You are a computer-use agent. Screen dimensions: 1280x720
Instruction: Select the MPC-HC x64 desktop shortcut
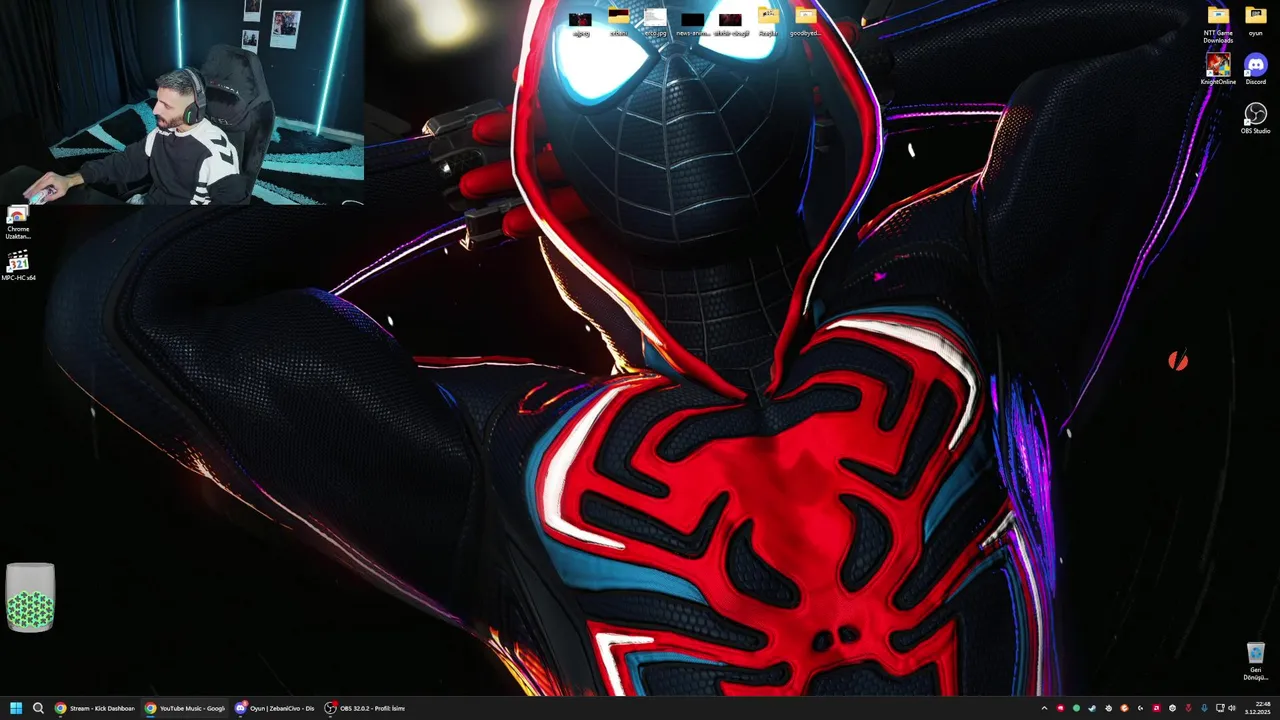[18, 267]
